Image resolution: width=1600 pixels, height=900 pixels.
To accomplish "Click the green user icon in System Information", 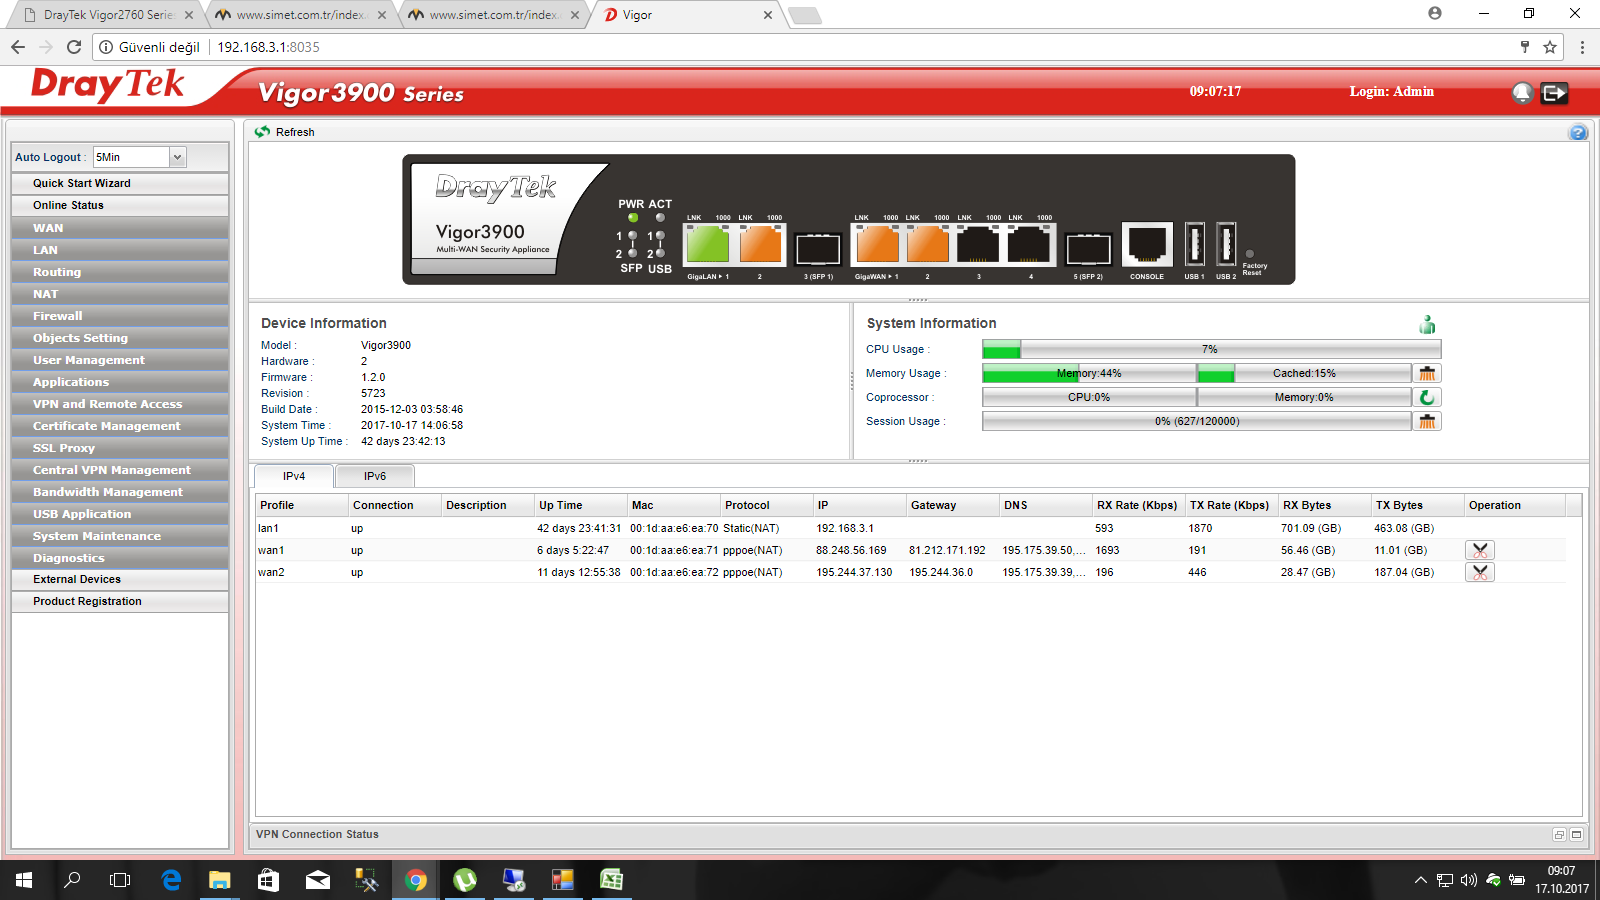I will [x=1427, y=325].
